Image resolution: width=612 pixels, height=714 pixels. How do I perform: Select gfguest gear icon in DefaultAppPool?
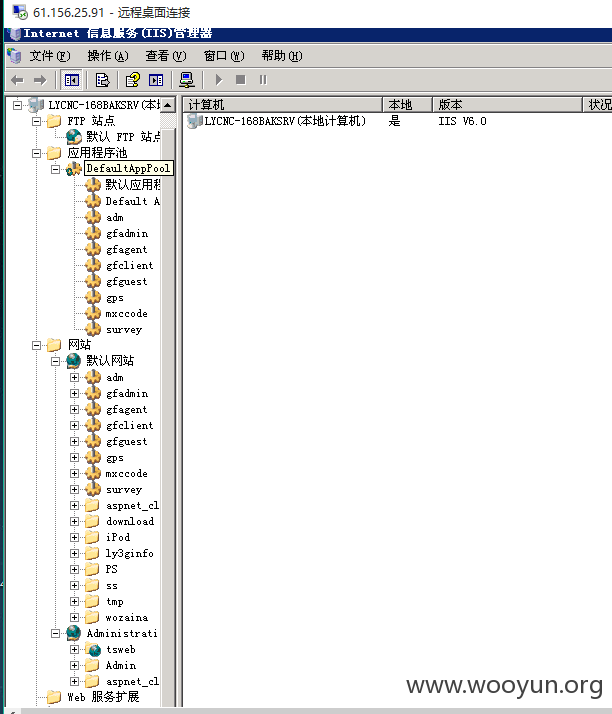93,281
